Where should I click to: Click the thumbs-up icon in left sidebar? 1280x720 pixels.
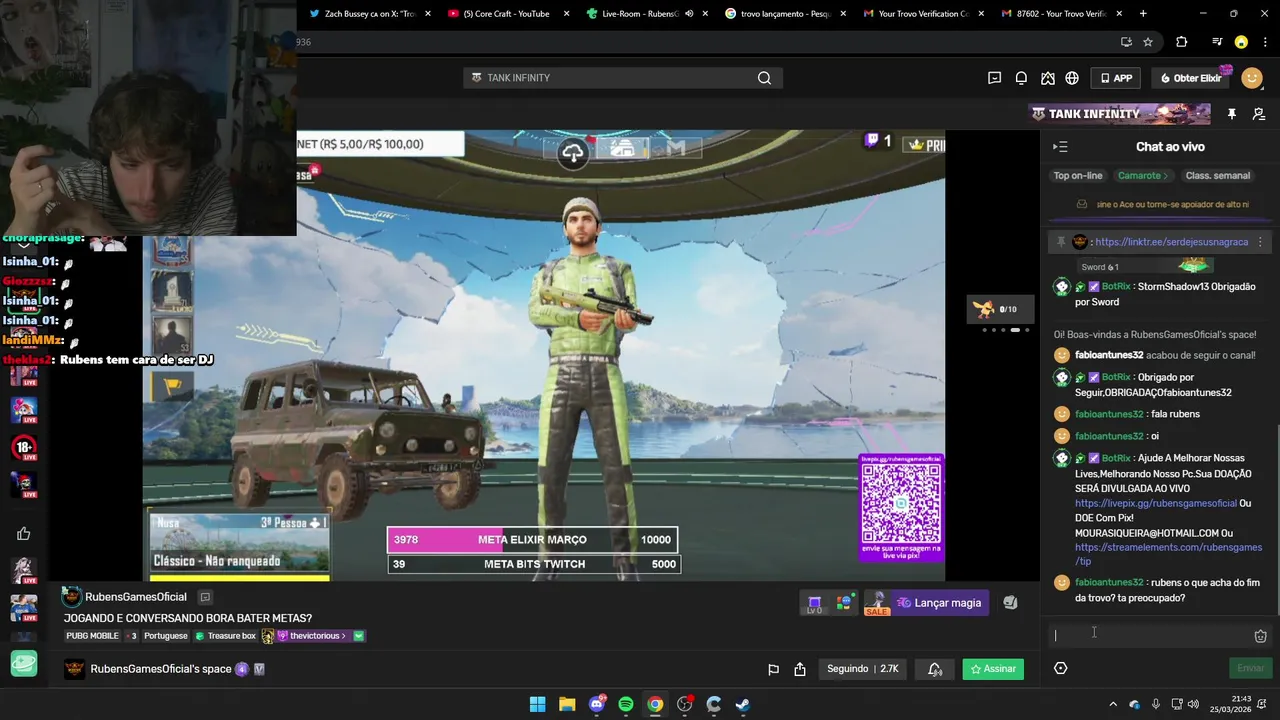(24, 534)
